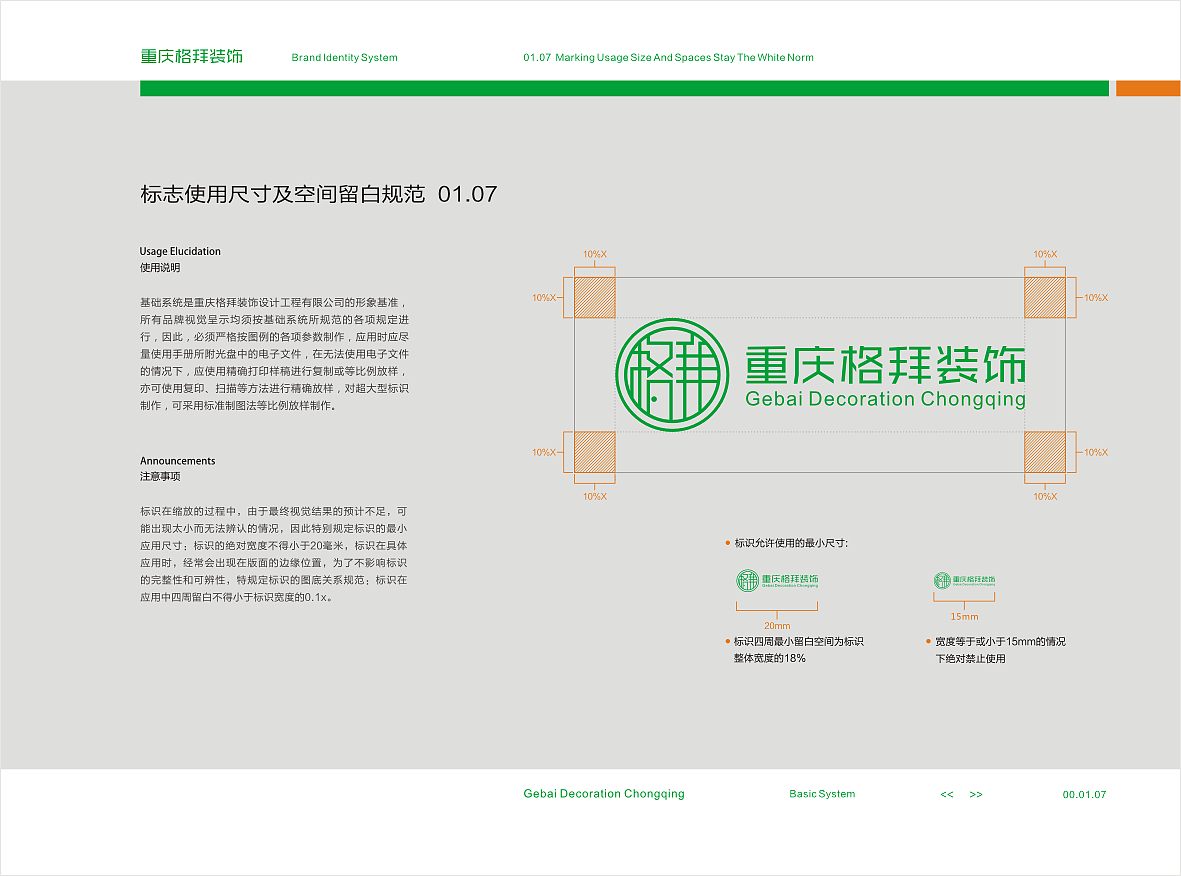This screenshot has width=1181, height=876.
Task: Click the 10%X label above top-left square
Action: (x=595, y=255)
